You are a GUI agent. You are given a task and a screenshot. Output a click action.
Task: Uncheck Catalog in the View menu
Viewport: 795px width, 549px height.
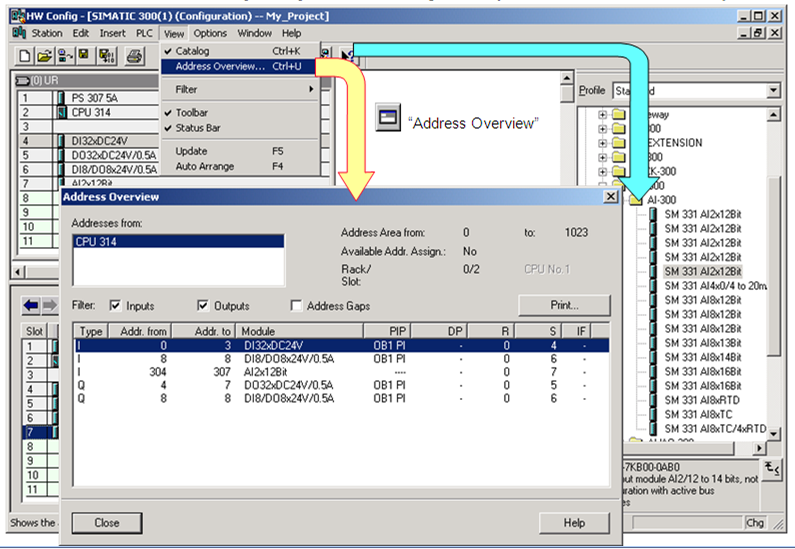tap(239, 51)
